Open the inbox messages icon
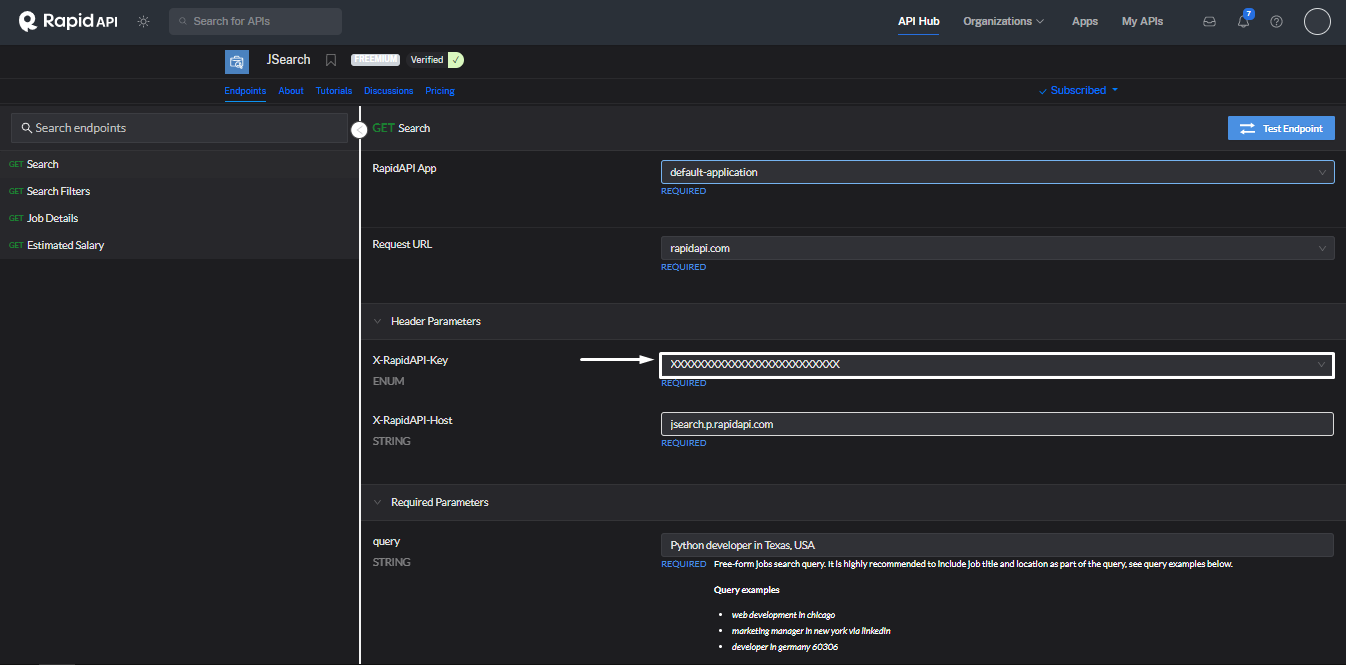1346x665 pixels. 1209,21
